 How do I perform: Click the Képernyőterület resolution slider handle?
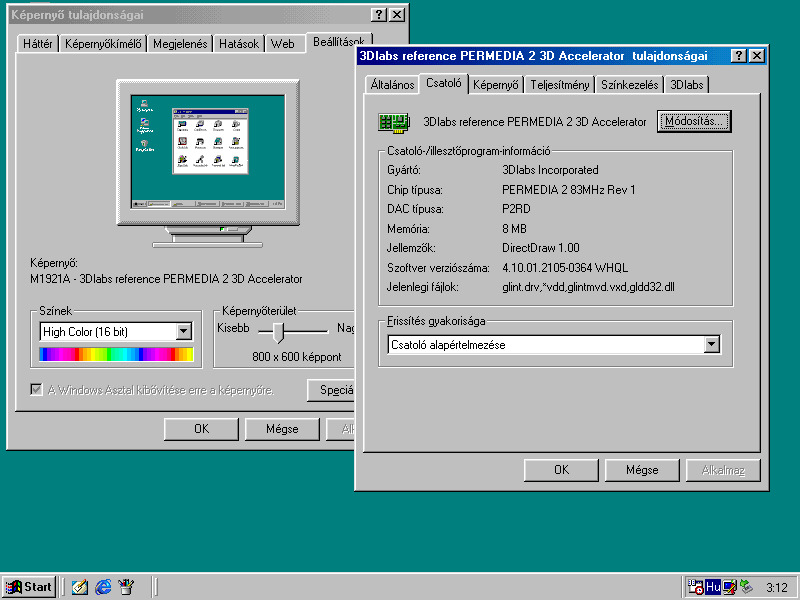tap(278, 332)
